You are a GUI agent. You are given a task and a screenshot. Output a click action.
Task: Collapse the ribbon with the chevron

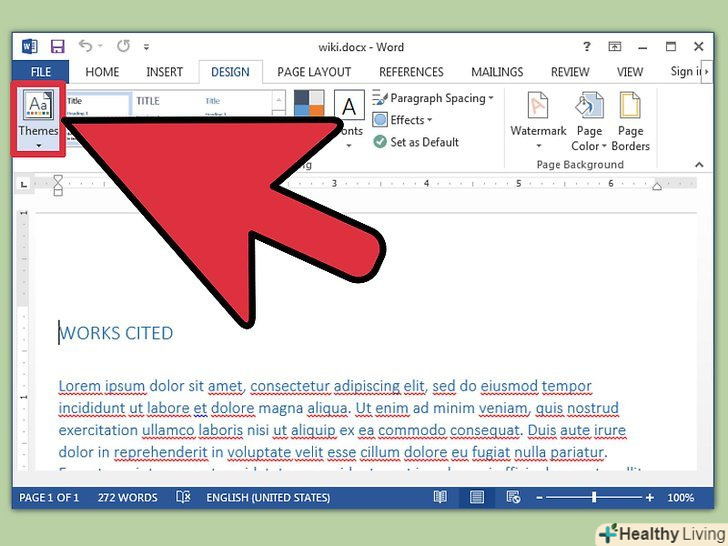pos(699,165)
